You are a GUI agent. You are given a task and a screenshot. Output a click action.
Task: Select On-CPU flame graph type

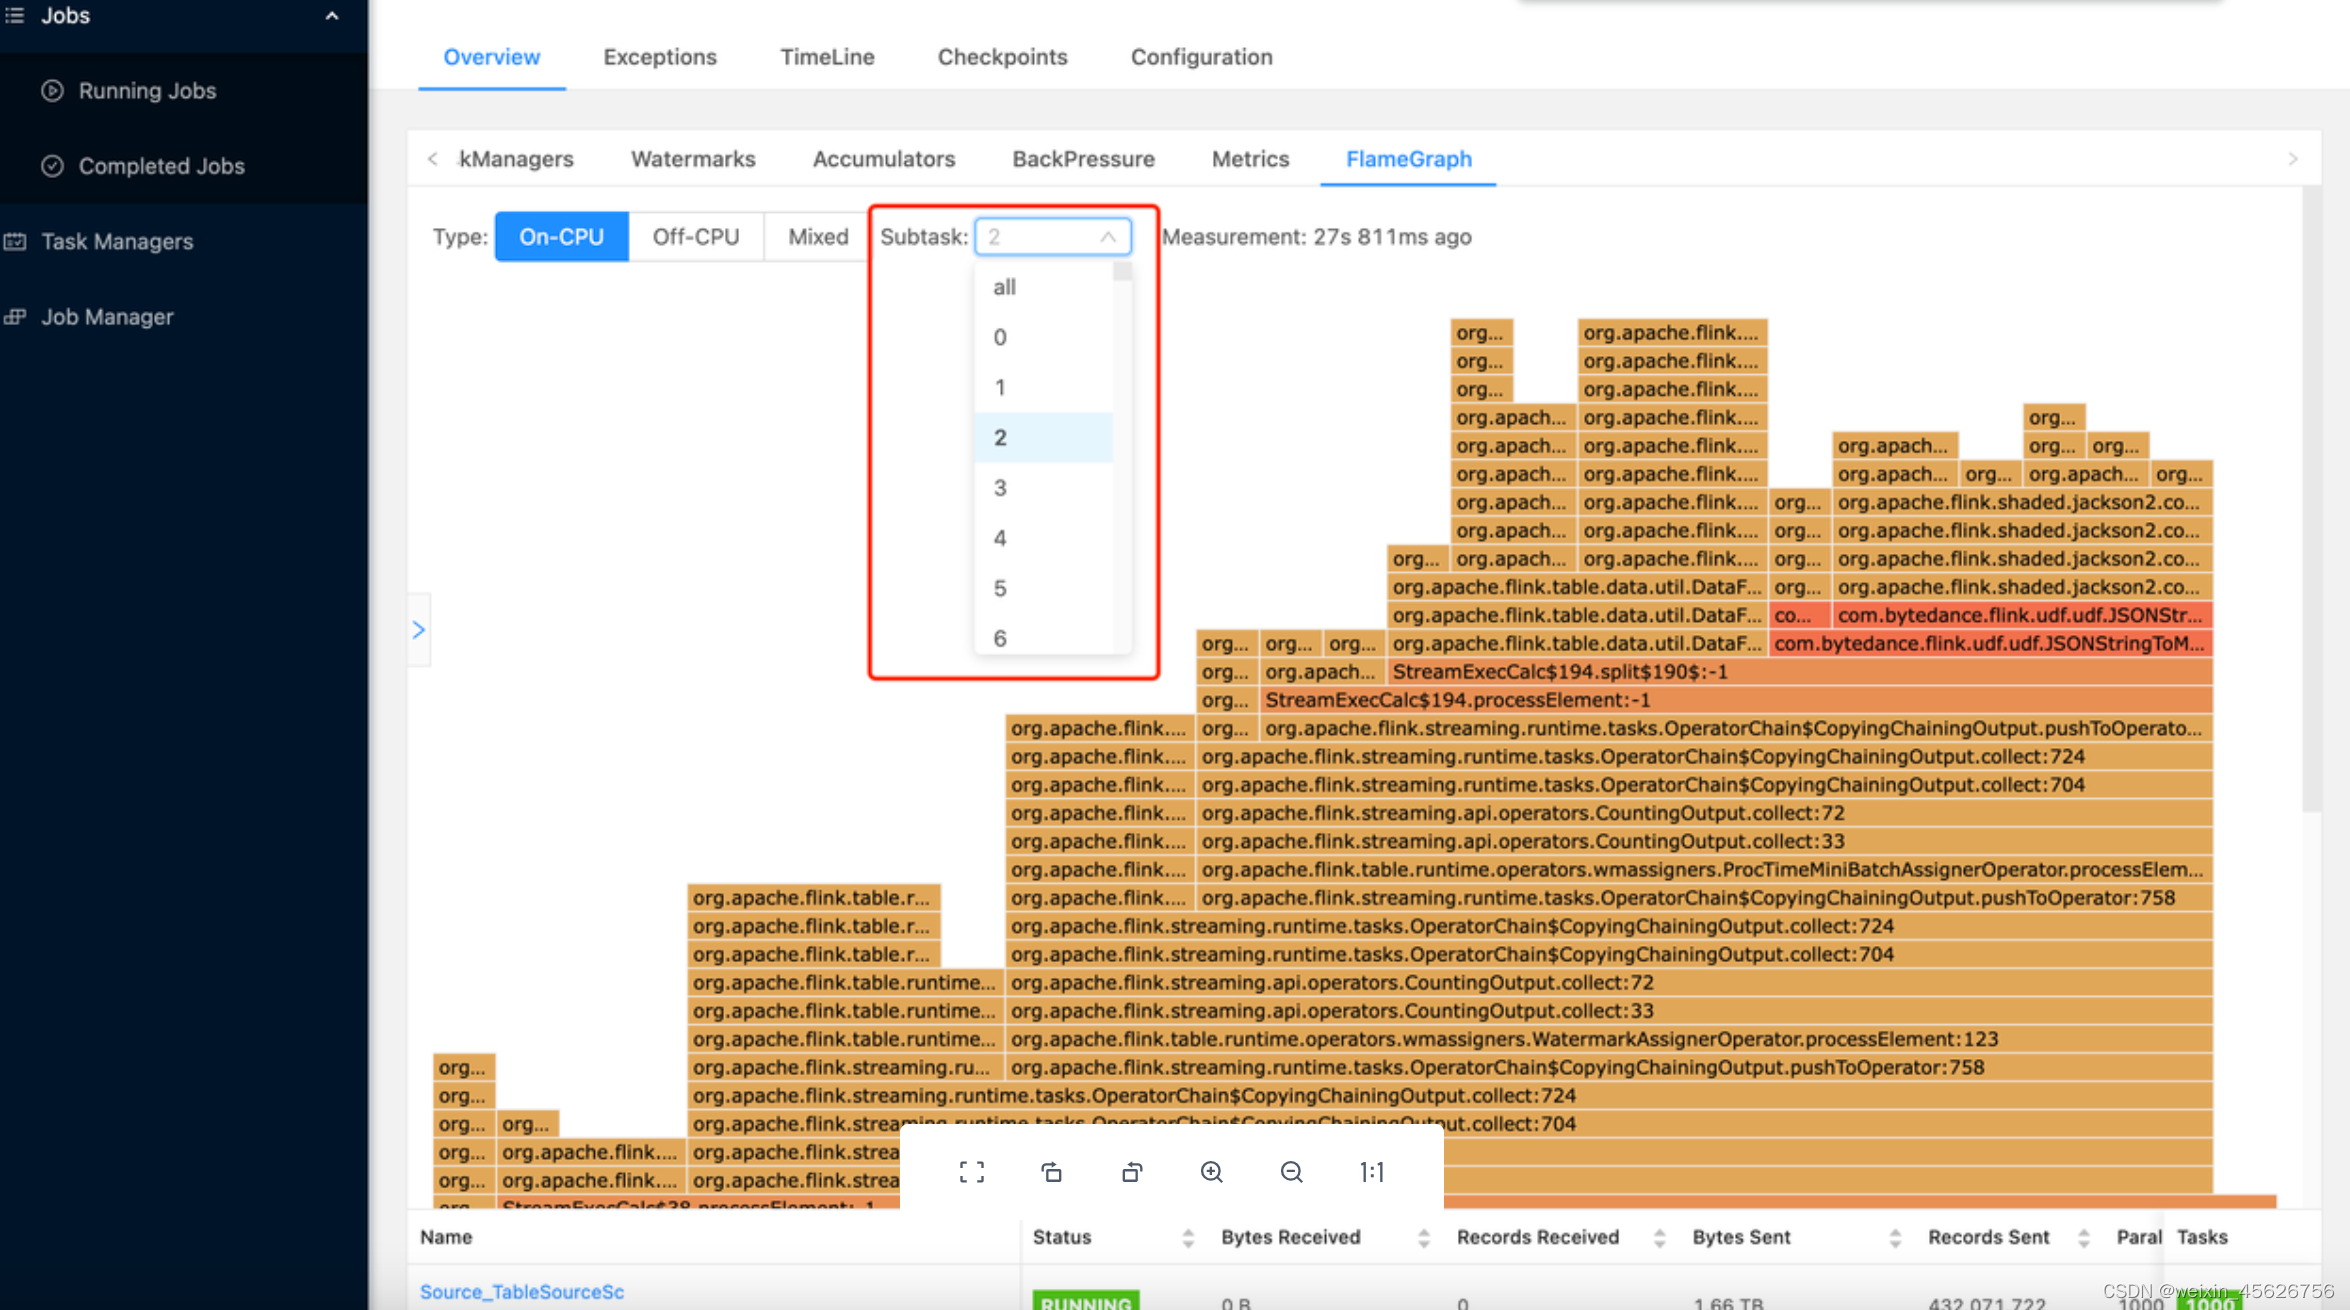coord(560,237)
